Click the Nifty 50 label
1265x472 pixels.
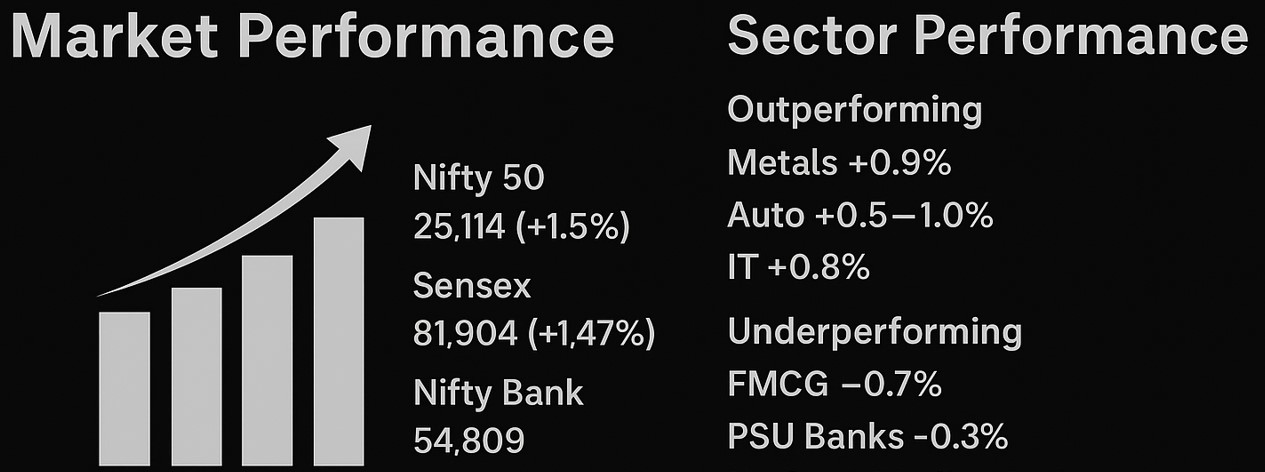coord(478,179)
